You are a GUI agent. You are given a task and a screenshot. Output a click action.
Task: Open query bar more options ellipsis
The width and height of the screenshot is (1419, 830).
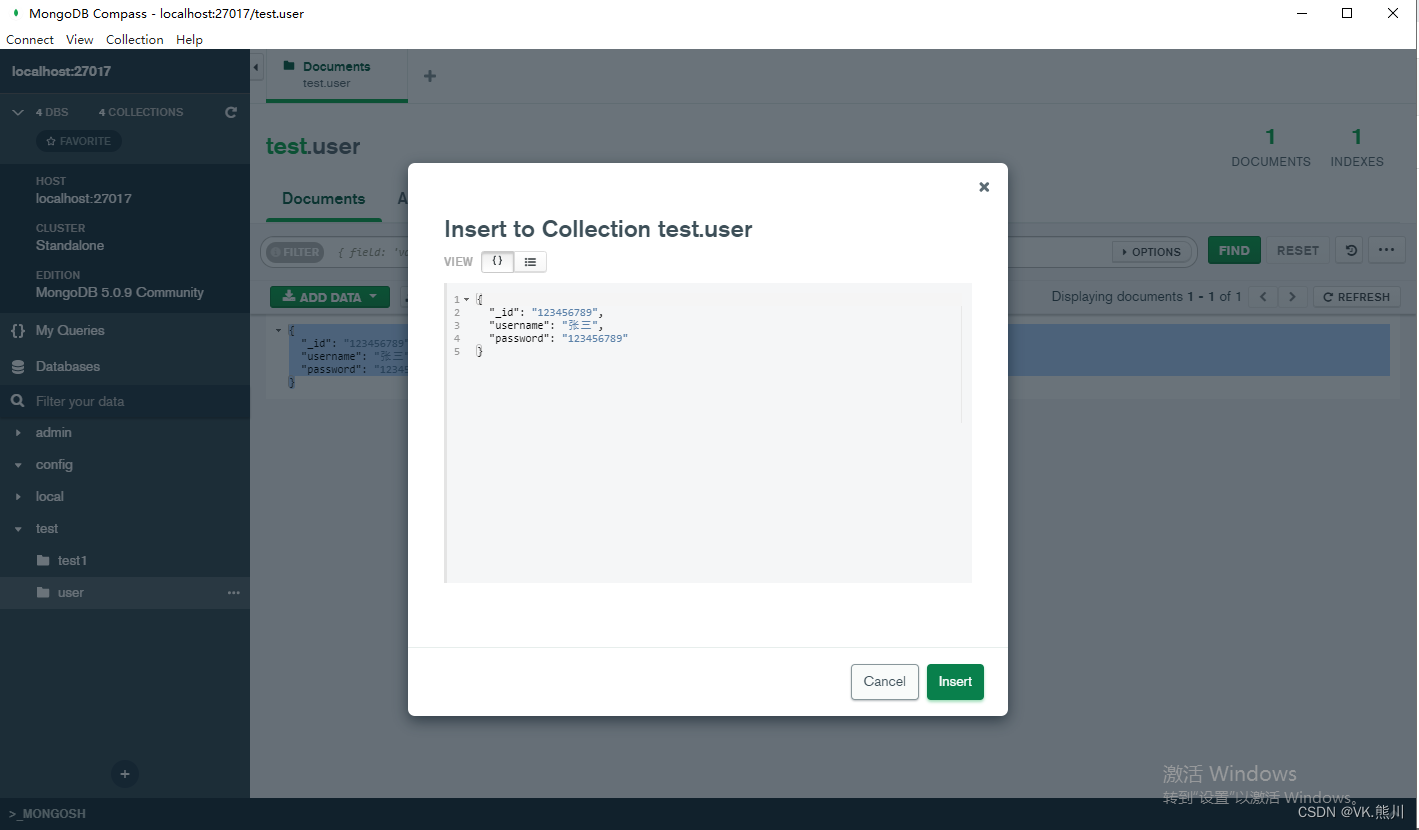tap(1386, 251)
